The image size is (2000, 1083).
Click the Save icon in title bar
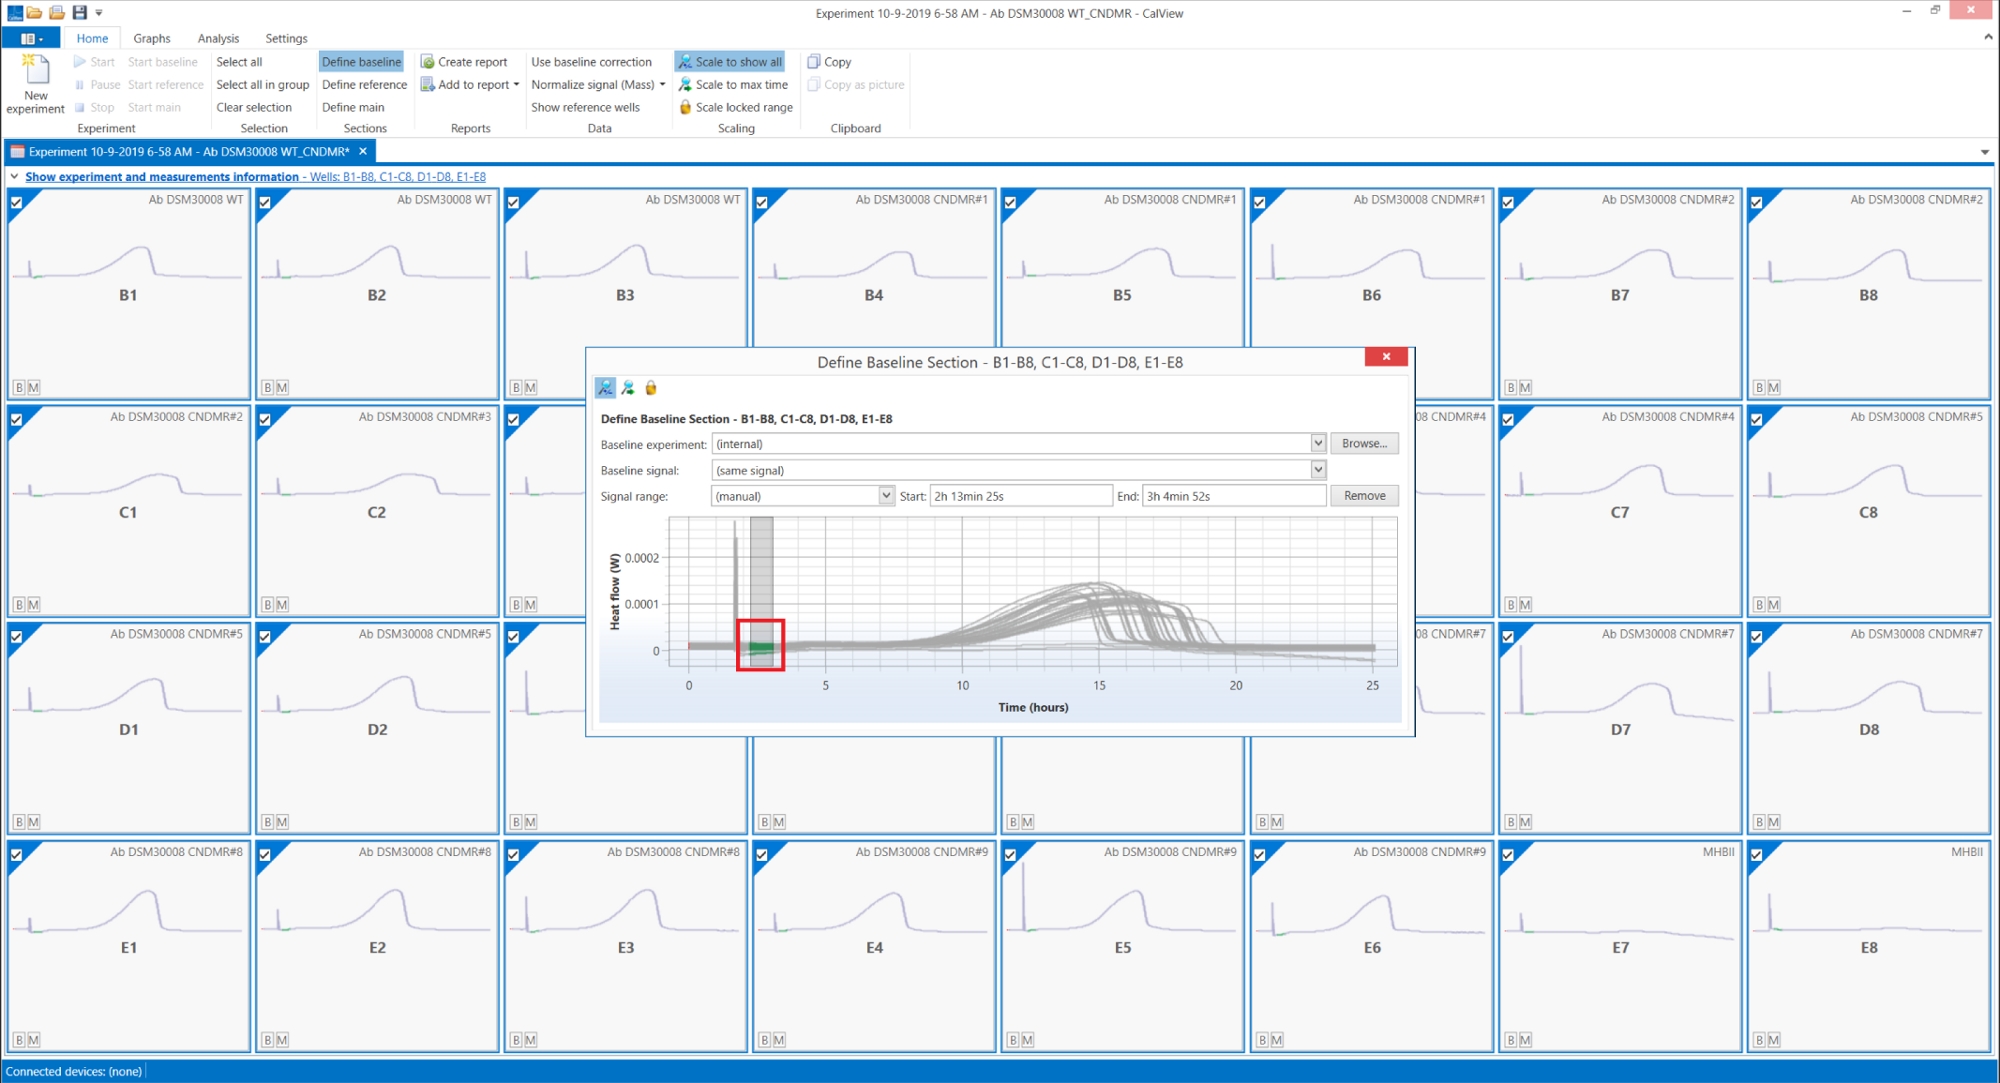(x=79, y=12)
